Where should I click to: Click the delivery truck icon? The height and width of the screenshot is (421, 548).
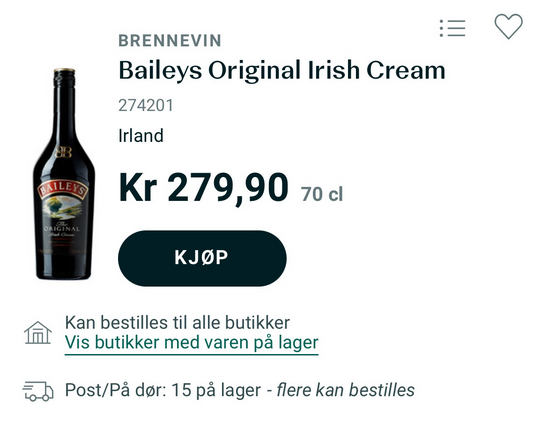38,390
